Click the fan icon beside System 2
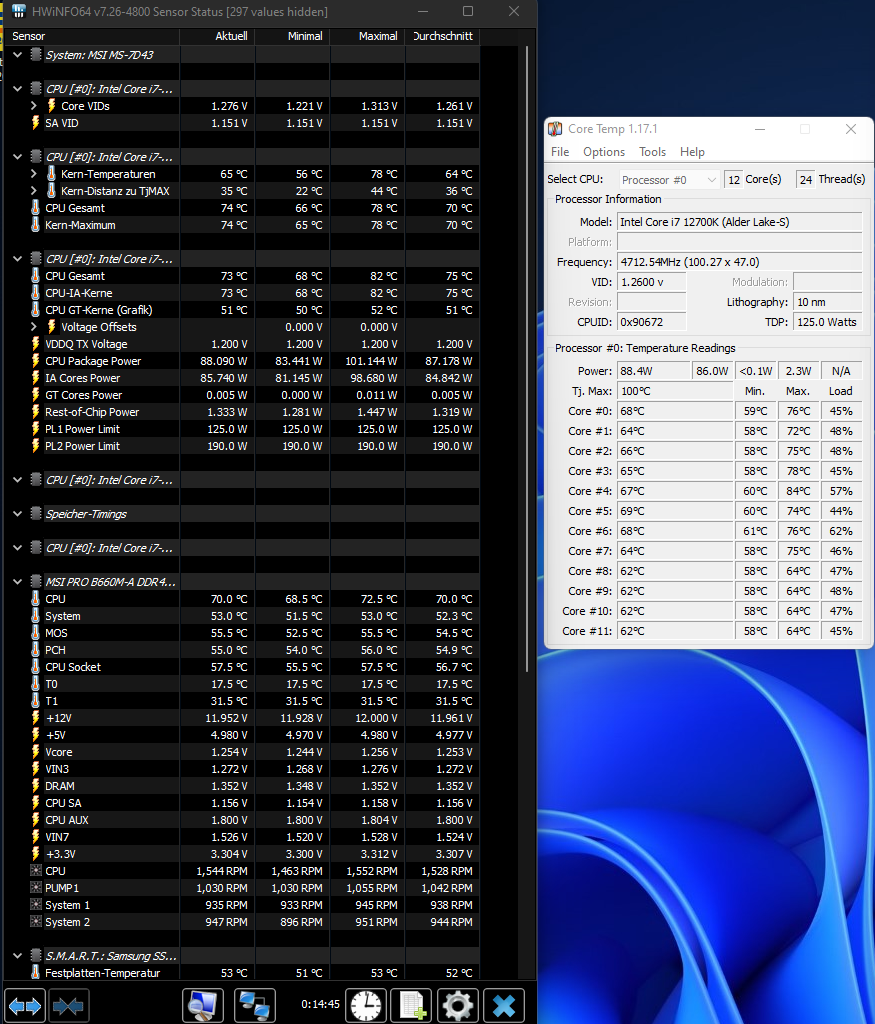This screenshot has height=1024, width=875. [x=36, y=921]
